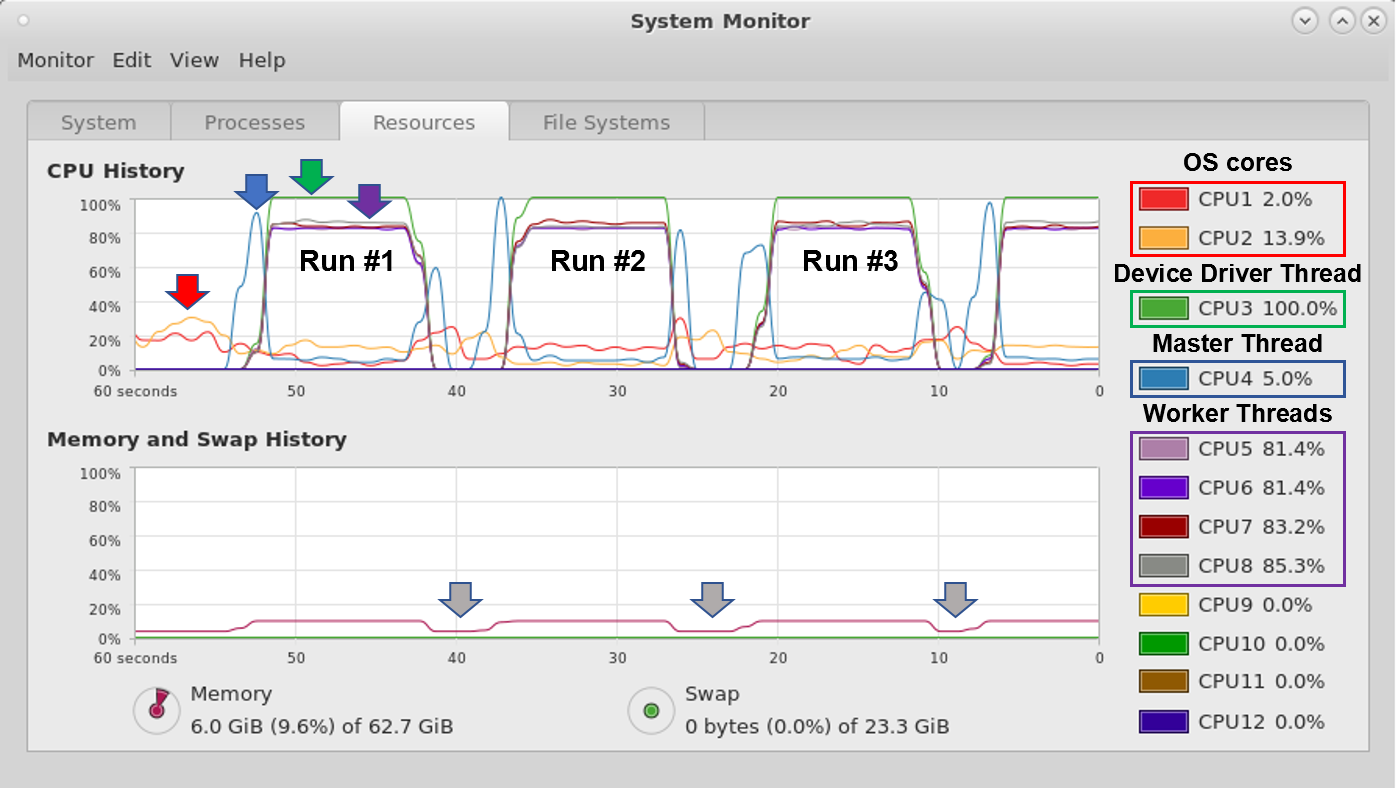
Task: Pick the CPU7 dark red swatch
Action: [x=1163, y=526]
